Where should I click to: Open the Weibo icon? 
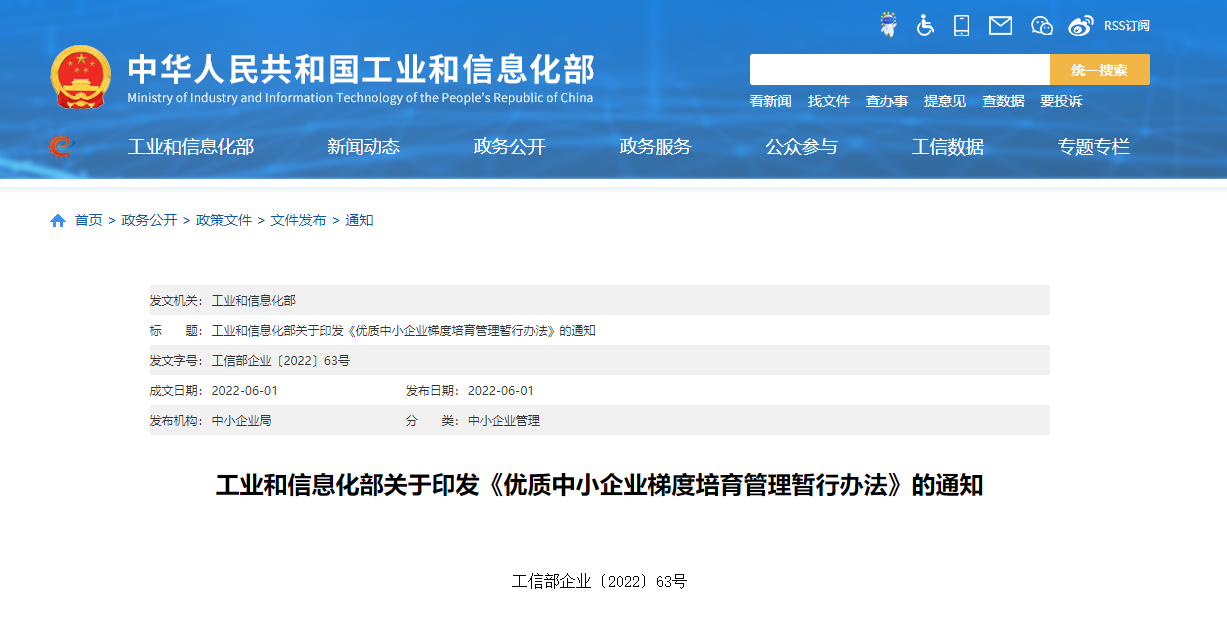click(x=1081, y=25)
